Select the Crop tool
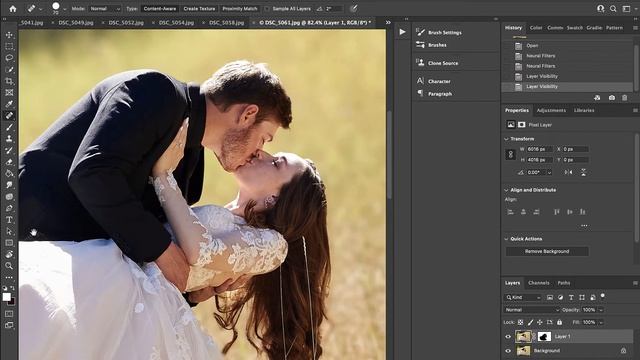Image resolution: width=640 pixels, height=360 pixels. click(x=9, y=81)
